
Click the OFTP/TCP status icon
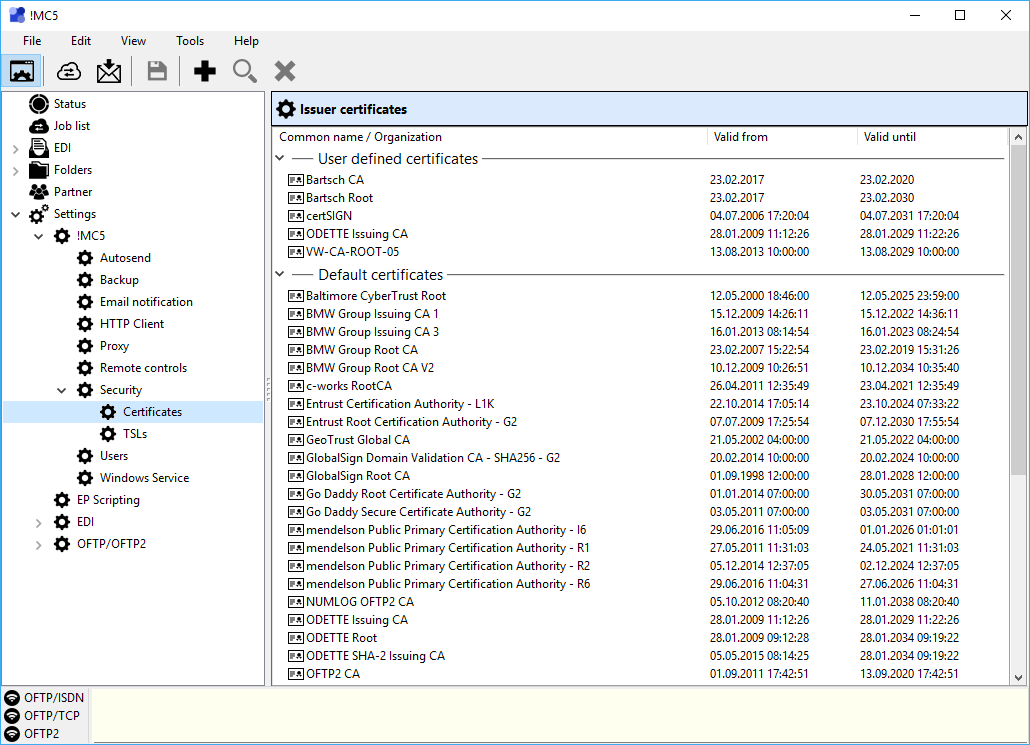tap(12, 715)
